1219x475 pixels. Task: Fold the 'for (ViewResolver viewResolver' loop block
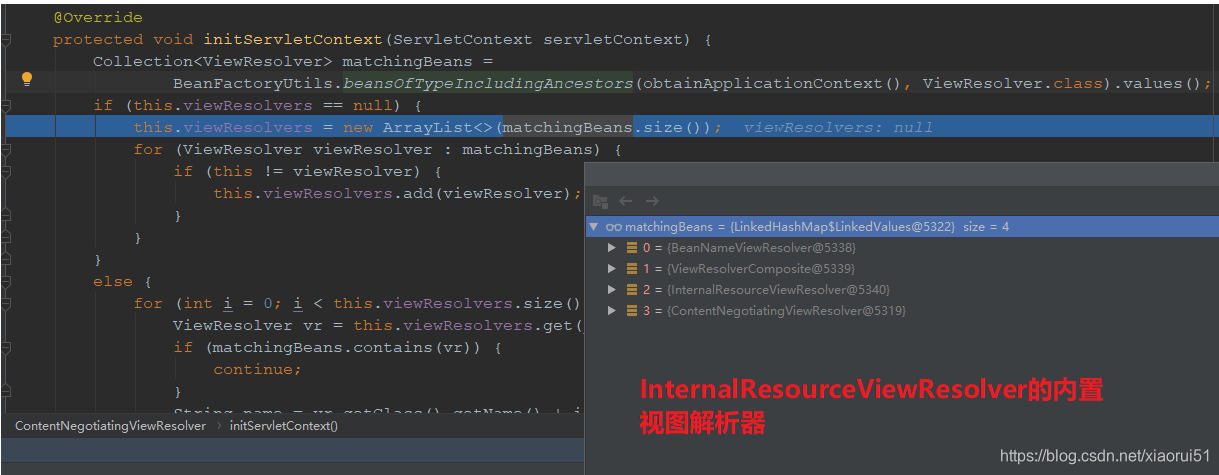click(6, 150)
